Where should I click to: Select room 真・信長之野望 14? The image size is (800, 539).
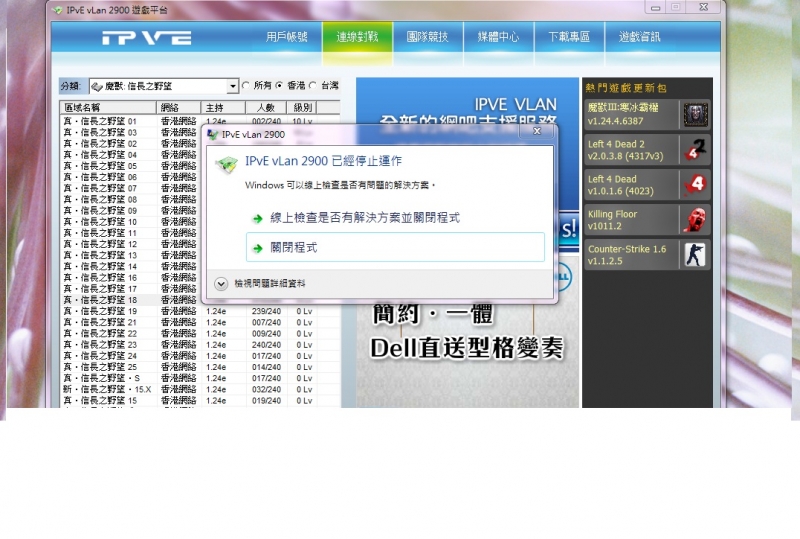[100, 266]
